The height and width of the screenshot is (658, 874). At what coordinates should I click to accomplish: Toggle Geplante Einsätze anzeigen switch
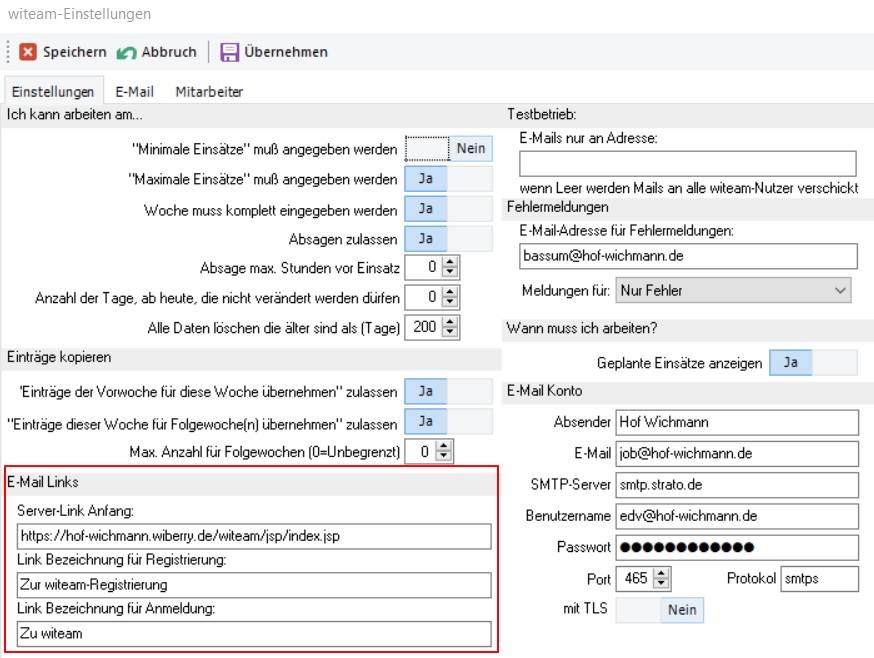pos(812,362)
